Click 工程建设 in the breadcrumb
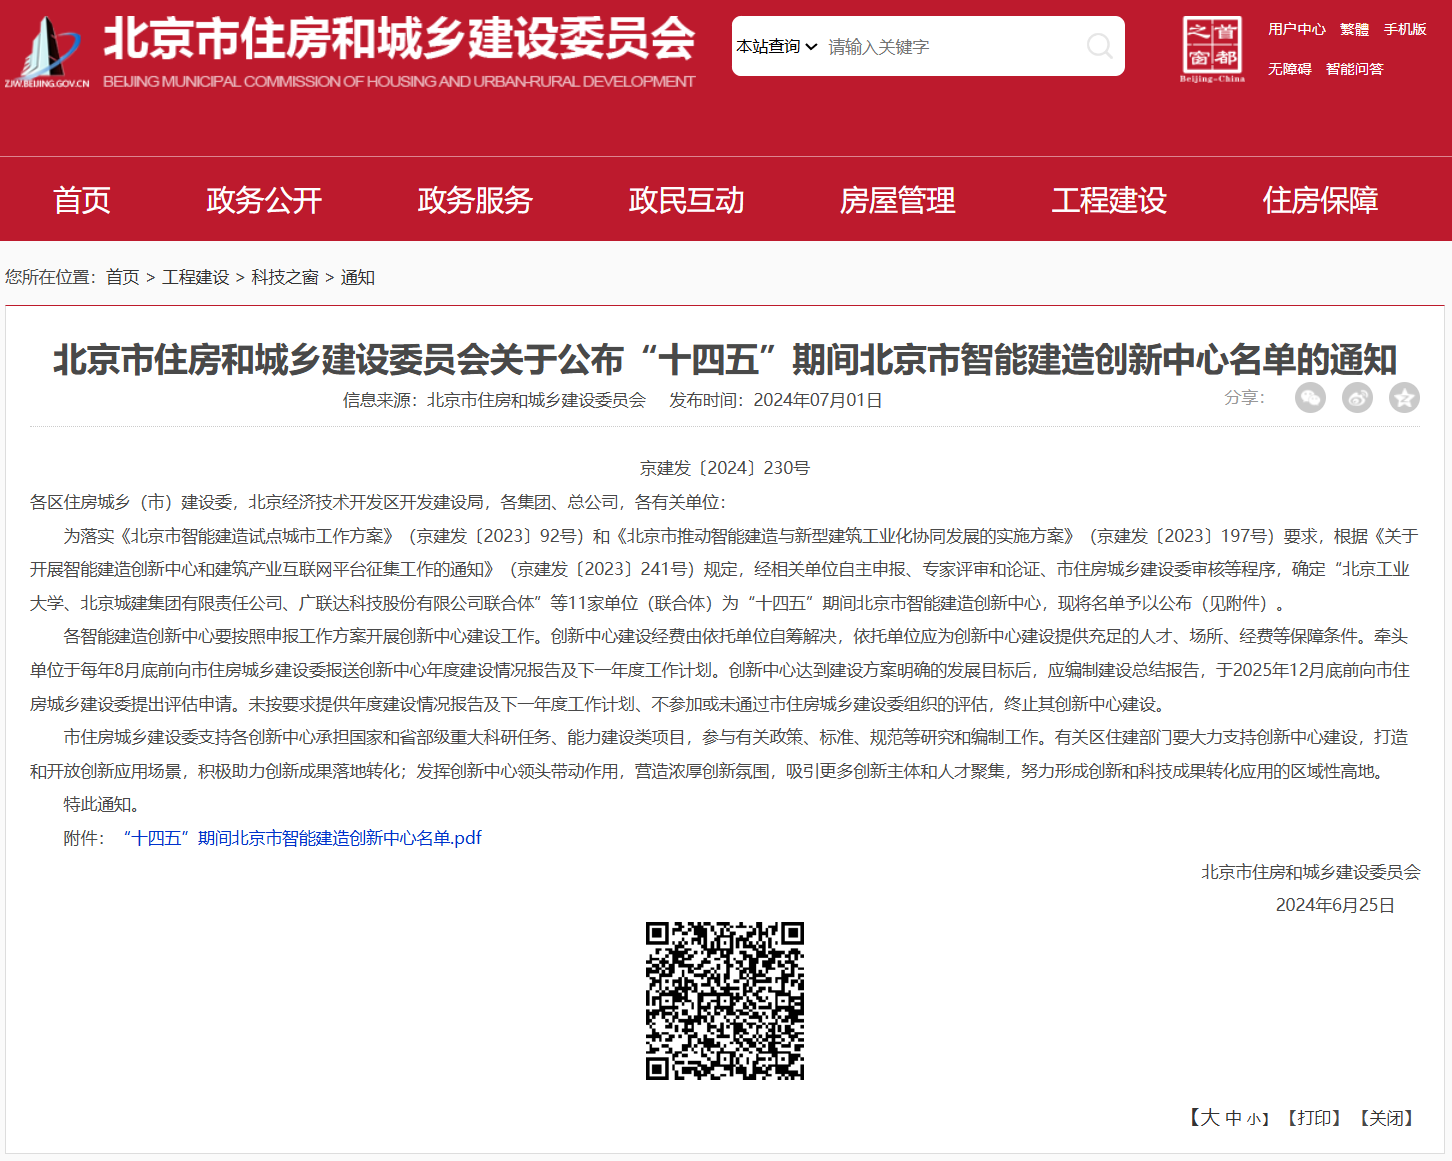This screenshot has height=1161, width=1452. click(196, 277)
